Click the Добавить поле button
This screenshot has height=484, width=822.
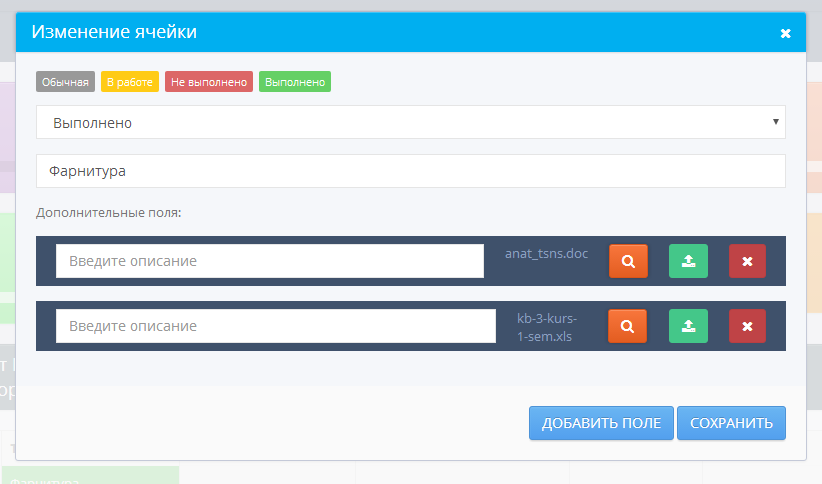coord(601,423)
